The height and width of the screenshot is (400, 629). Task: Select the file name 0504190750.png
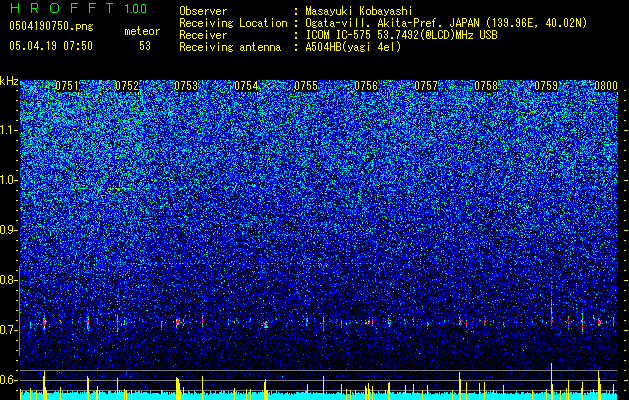(x=51, y=27)
